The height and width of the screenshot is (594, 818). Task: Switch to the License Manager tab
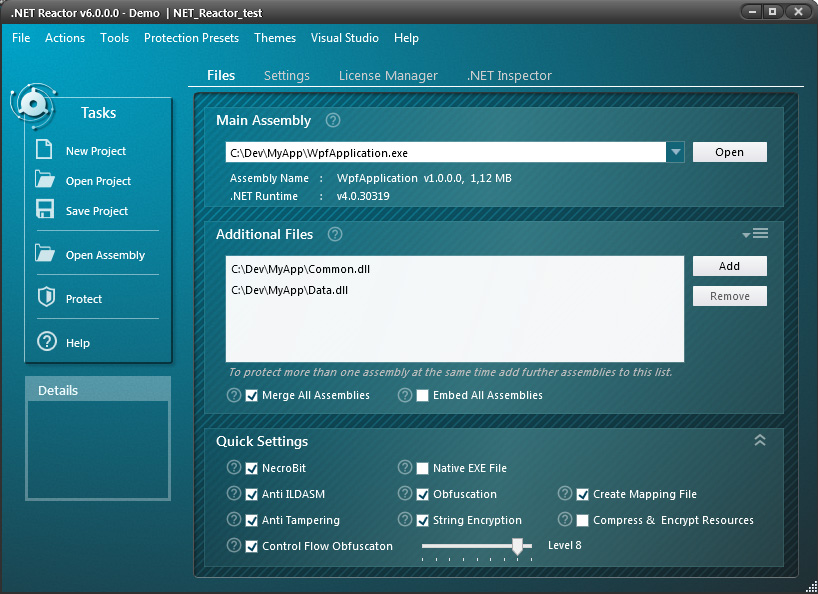click(x=388, y=76)
